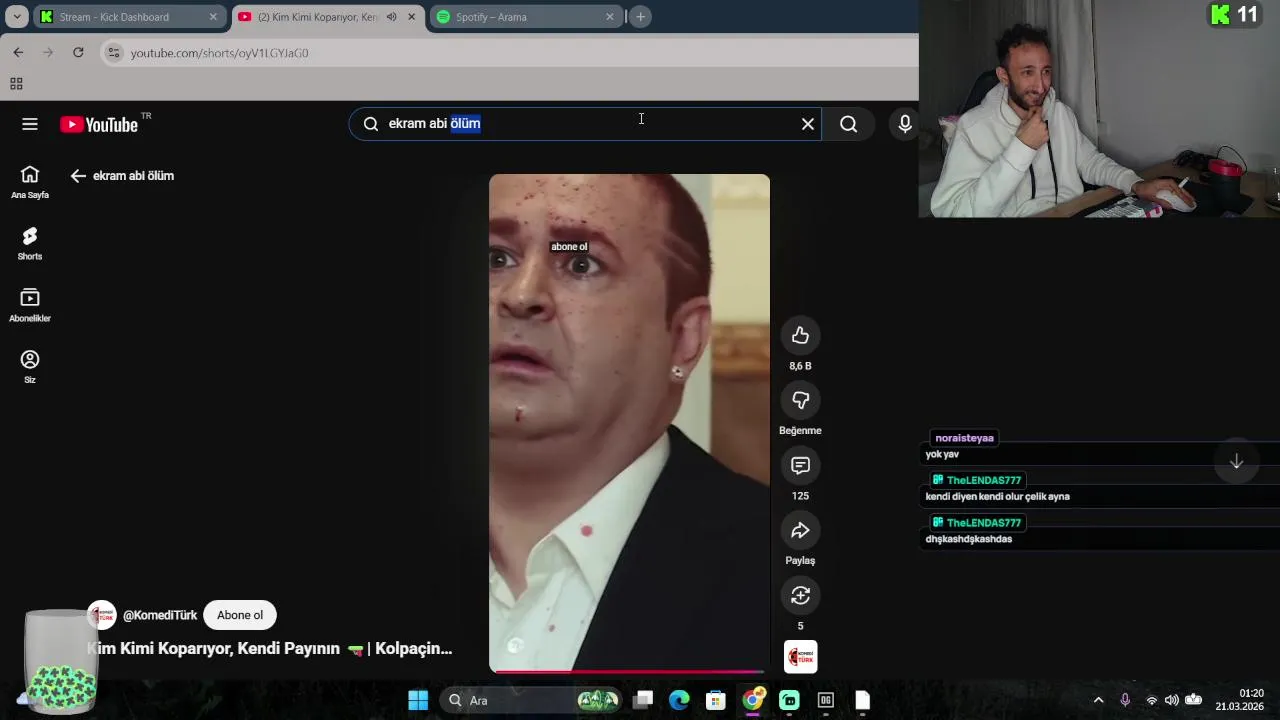Dislike the short (Beğenme)
This screenshot has width=1280, height=720.
(x=800, y=401)
